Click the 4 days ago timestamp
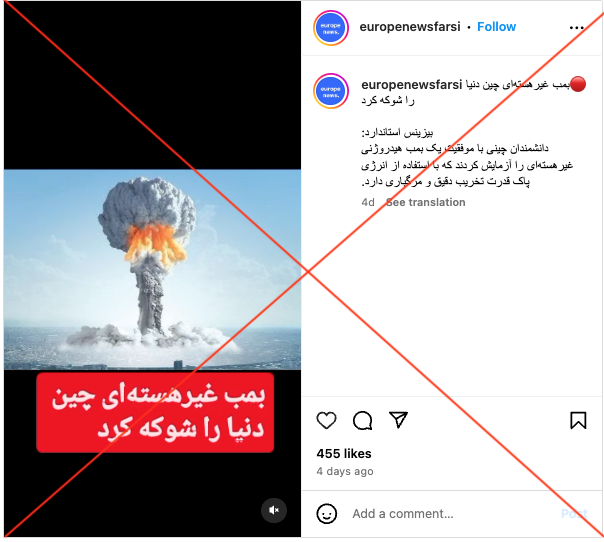604x542 pixels. [345, 472]
